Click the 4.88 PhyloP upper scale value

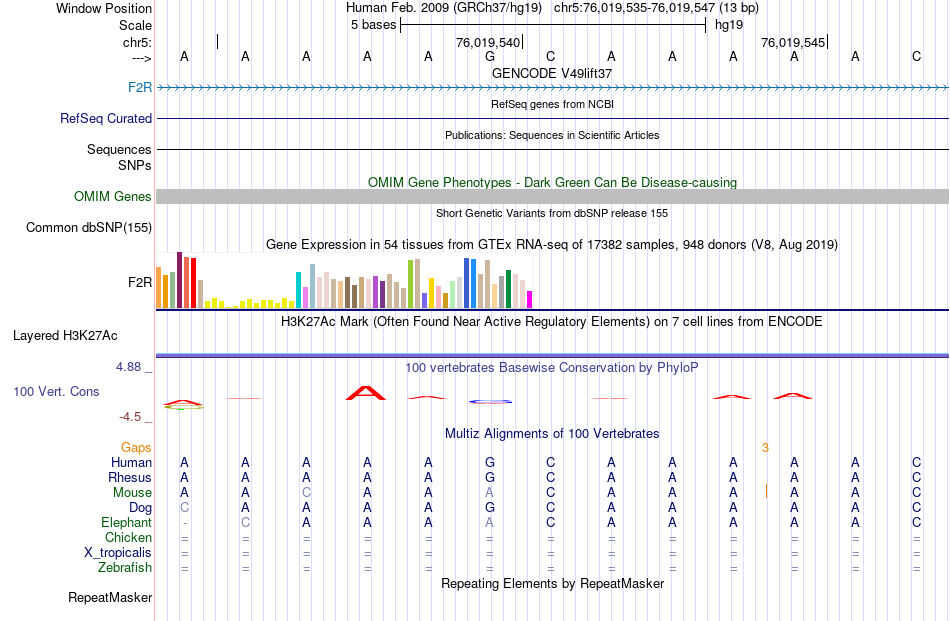tap(128, 367)
